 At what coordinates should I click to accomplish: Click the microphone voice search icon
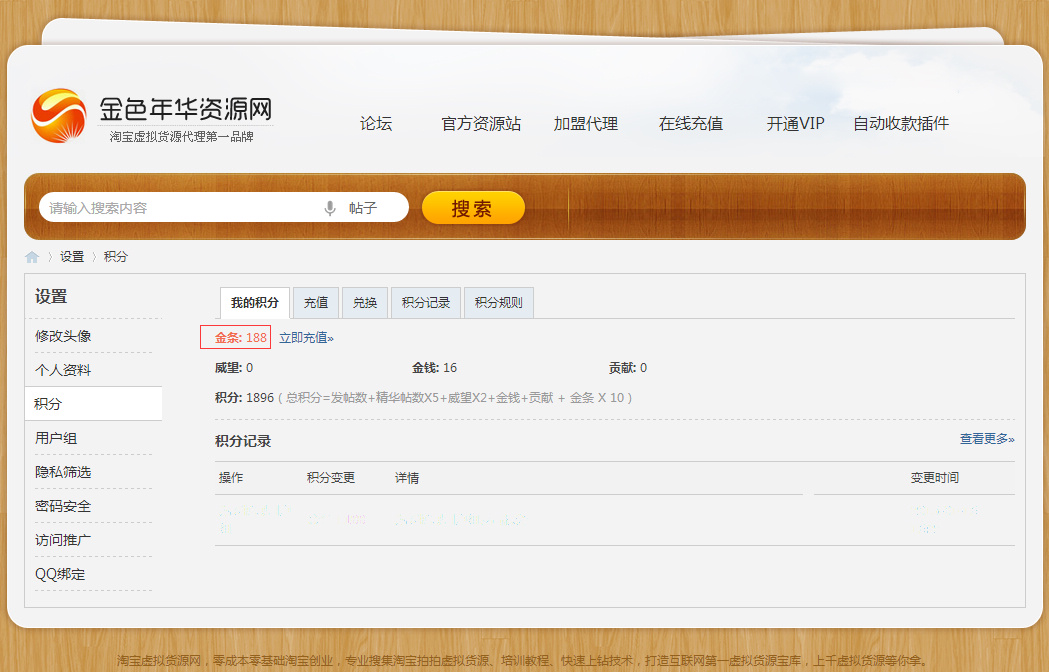(x=330, y=208)
